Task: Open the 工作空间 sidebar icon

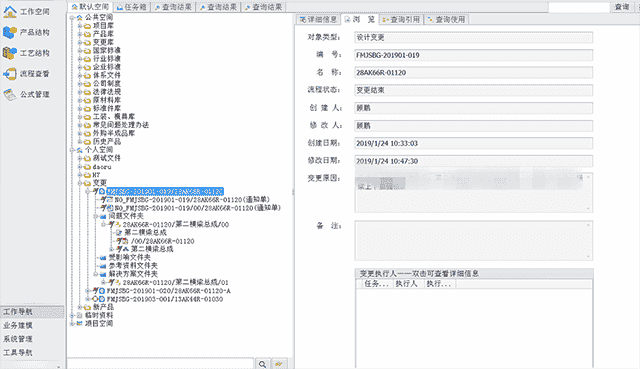Action: tap(10, 12)
